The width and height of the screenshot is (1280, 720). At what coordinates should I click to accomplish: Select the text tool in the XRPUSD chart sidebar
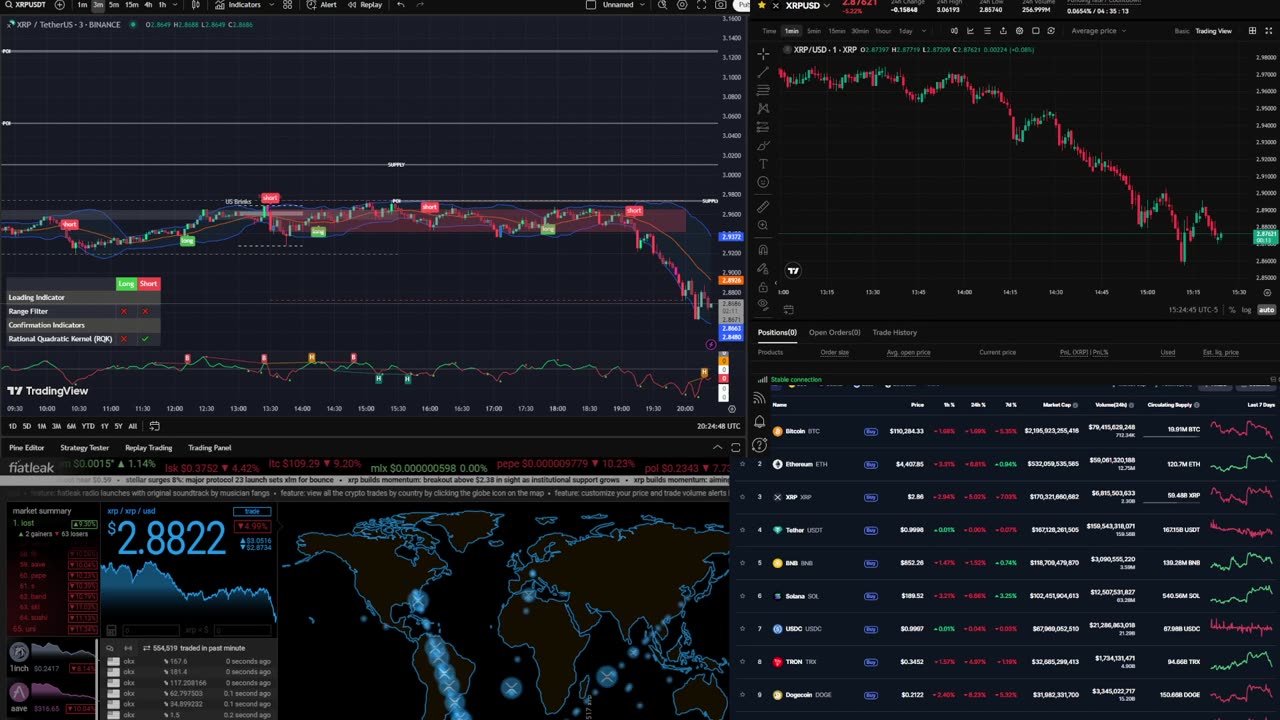pos(763,164)
